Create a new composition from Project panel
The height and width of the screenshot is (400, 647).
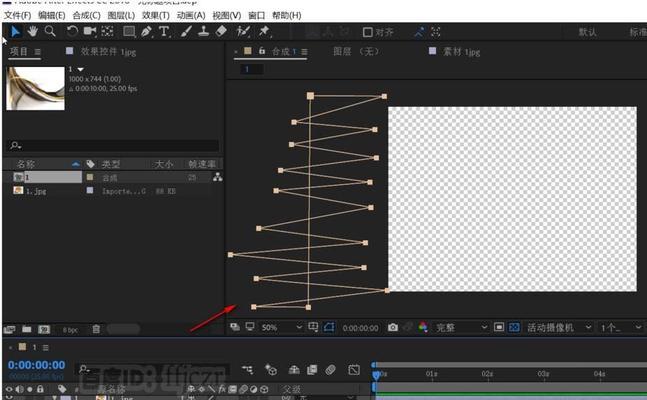(x=44, y=329)
